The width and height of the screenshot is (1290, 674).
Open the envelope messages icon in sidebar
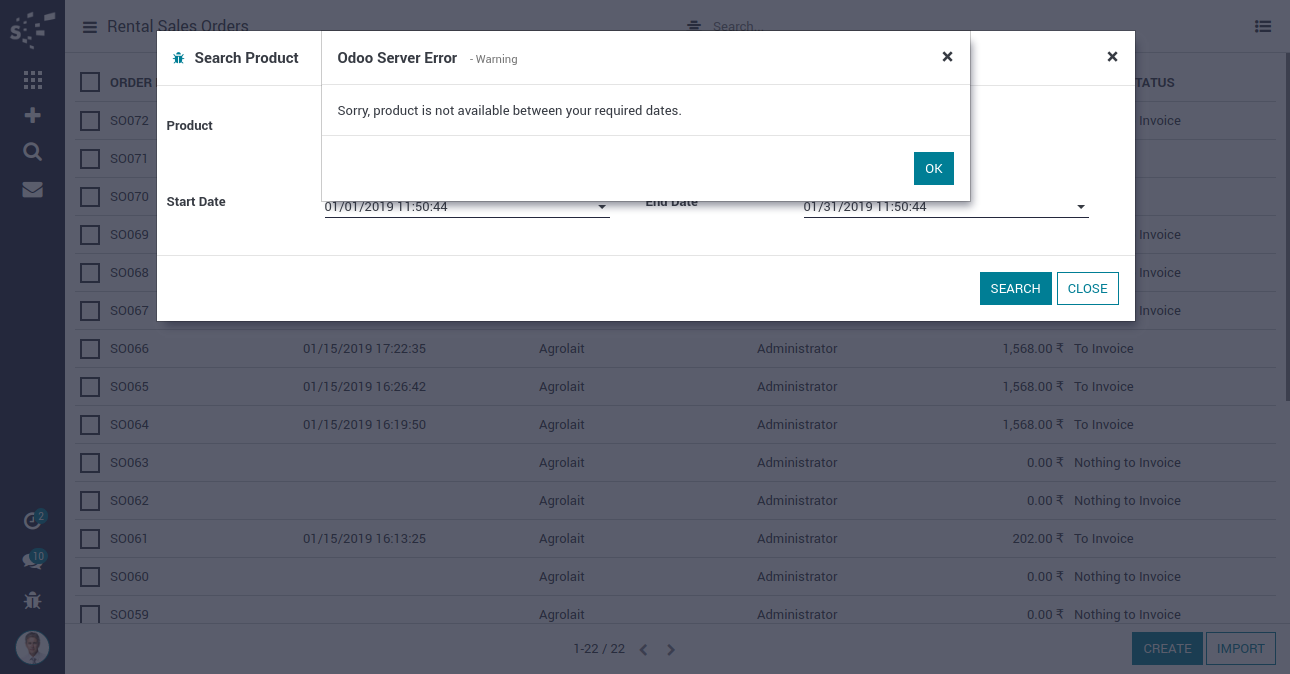(x=32, y=189)
